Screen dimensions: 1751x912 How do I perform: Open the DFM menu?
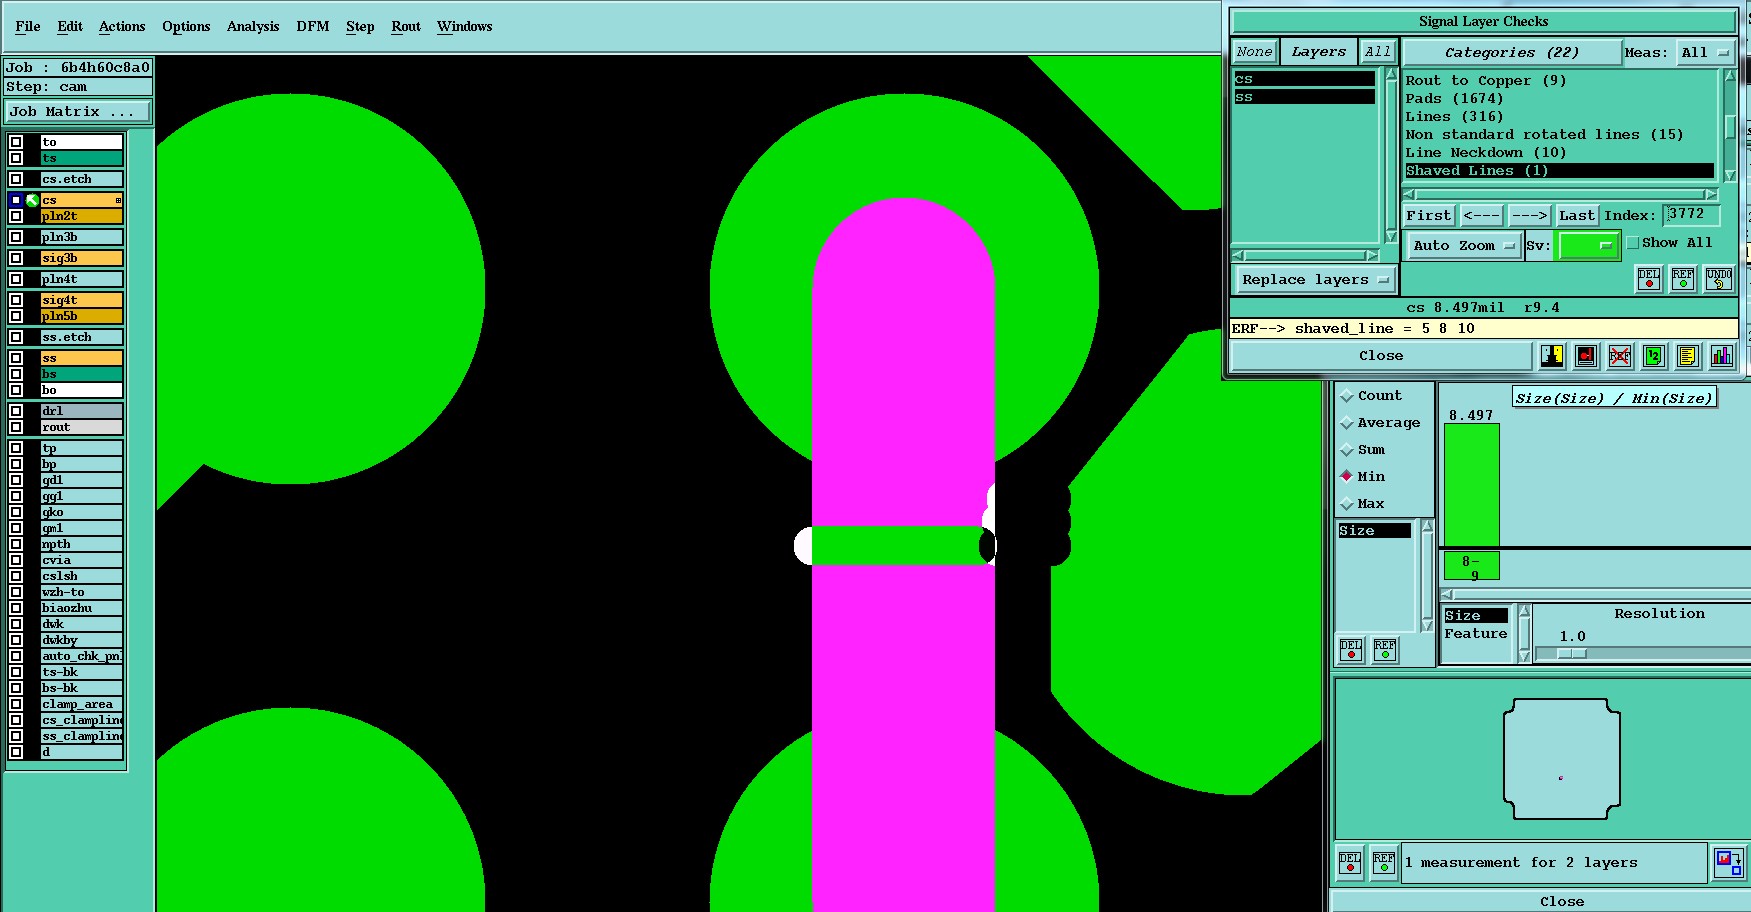point(313,26)
